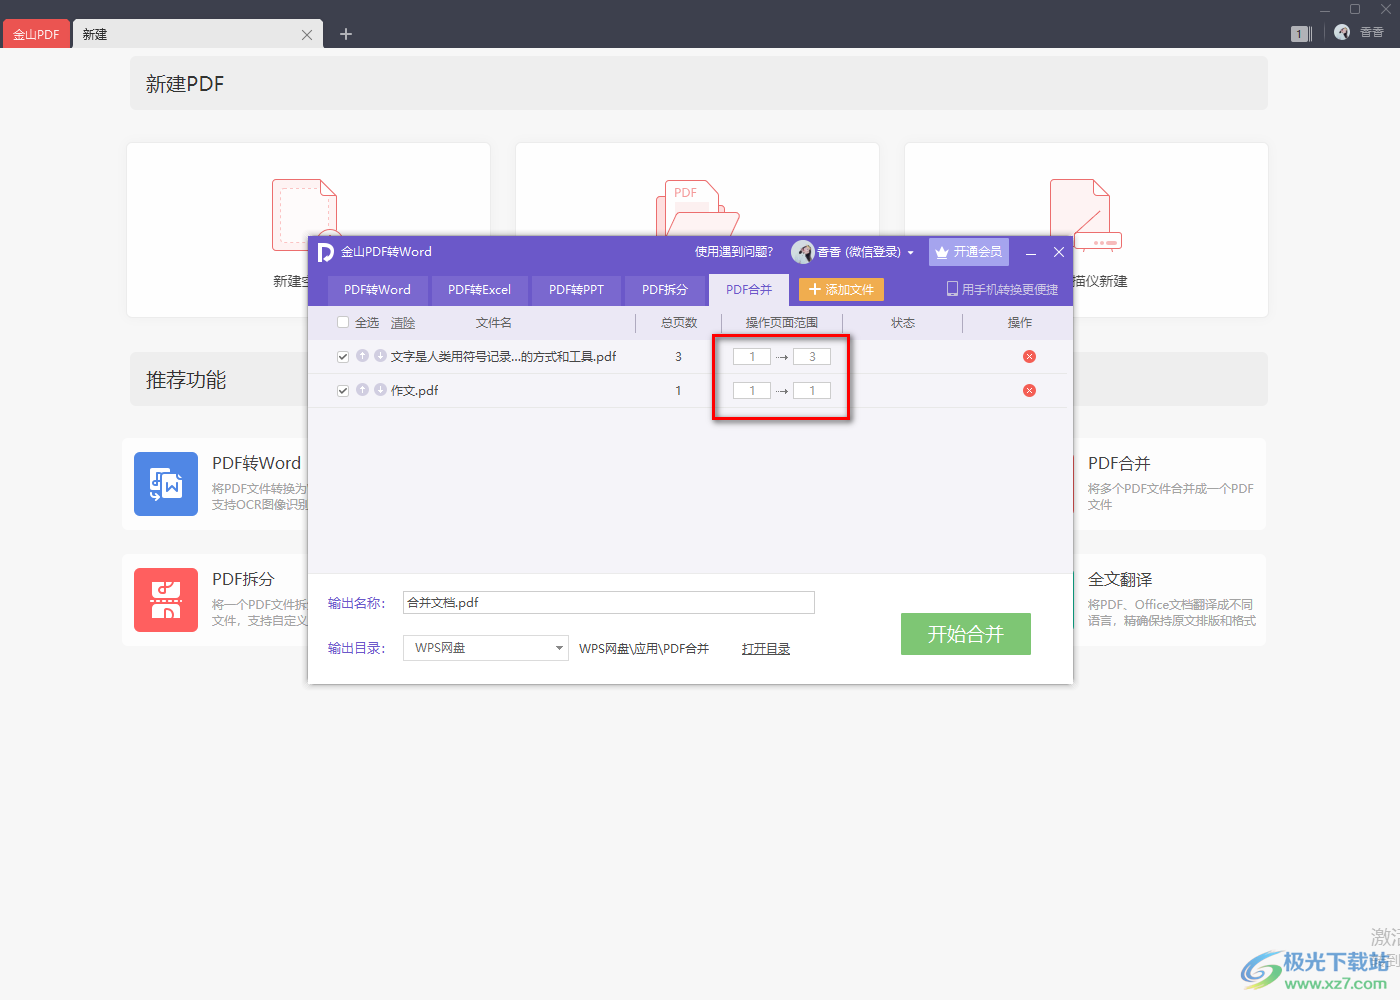
Task: Switch to the PDF转Word tab
Action: [x=377, y=290]
